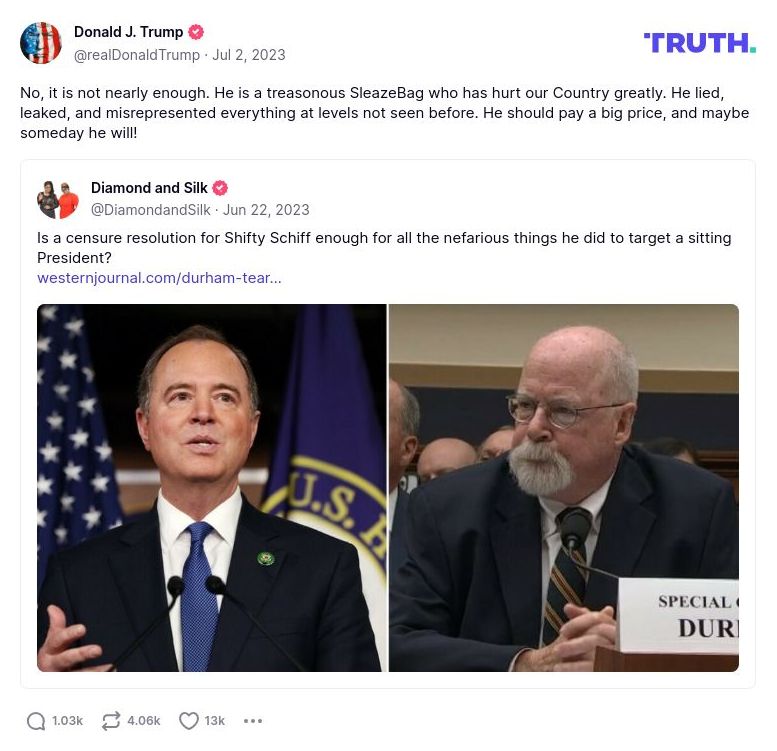Like the post with the heart icon
Screen dimensions: 777x751
(189, 721)
